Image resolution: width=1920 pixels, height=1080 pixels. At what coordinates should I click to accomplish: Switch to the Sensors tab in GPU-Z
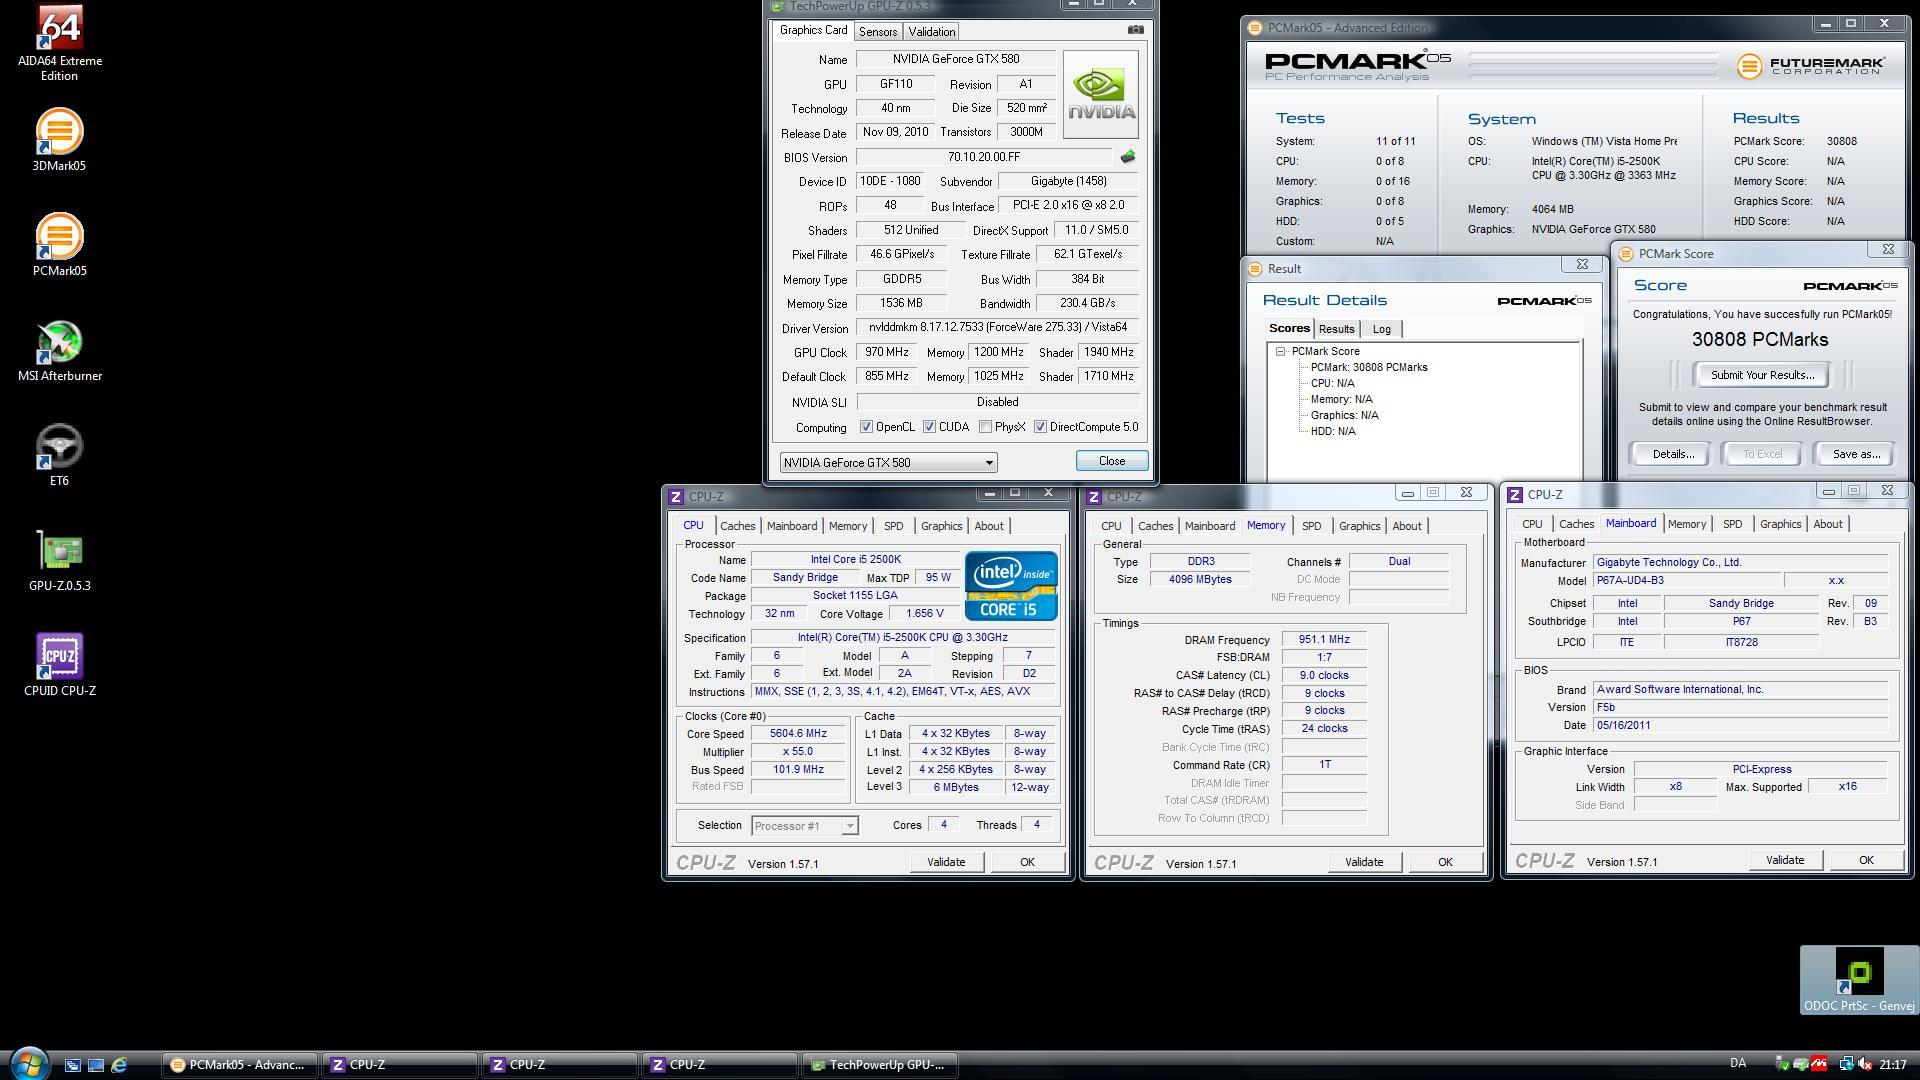click(878, 32)
